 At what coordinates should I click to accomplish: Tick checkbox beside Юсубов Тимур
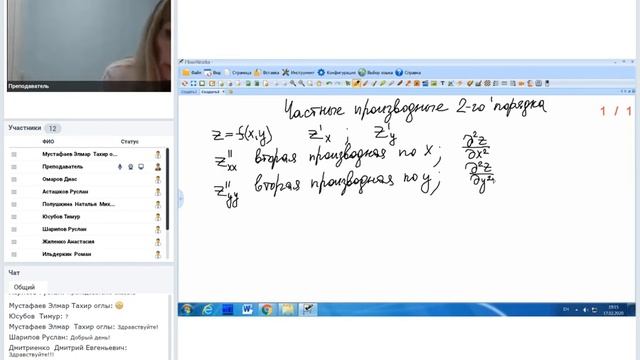tap(14, 217)
